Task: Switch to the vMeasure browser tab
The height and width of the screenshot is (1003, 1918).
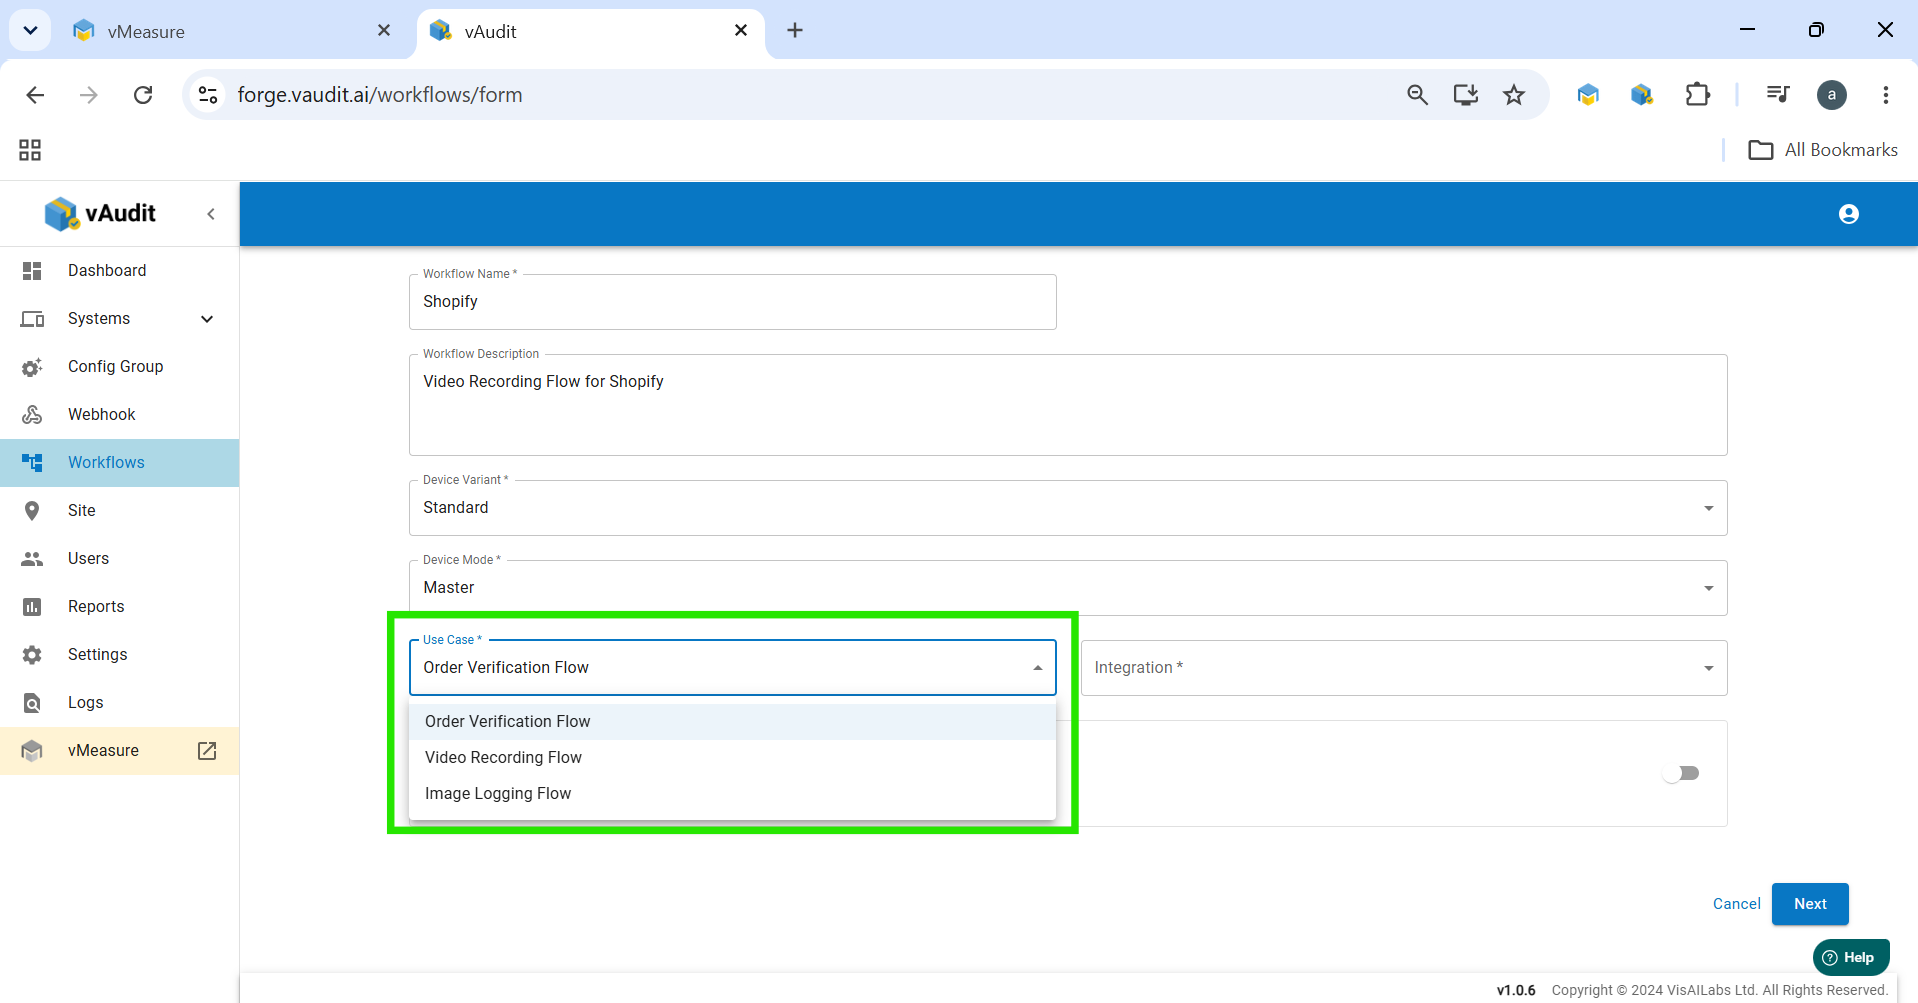Action: pos(232,31)
